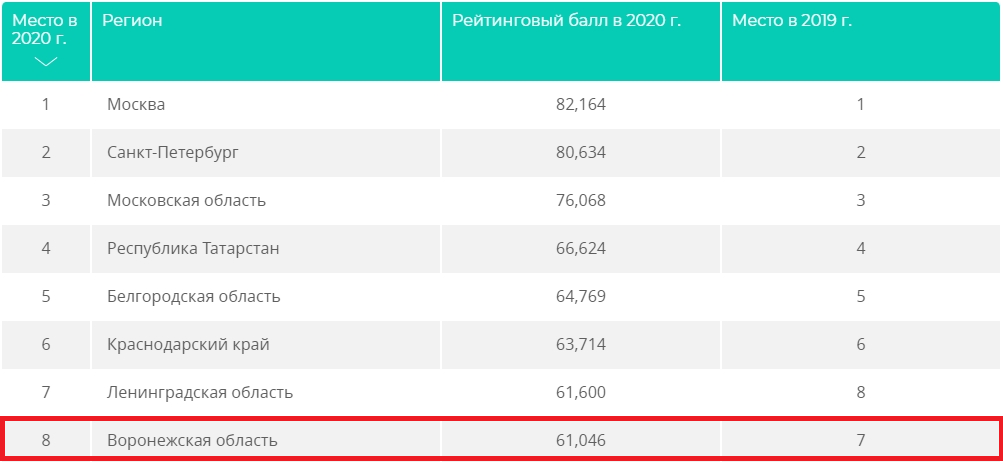Select the highlighted Воронежская область row

point(501,440)
